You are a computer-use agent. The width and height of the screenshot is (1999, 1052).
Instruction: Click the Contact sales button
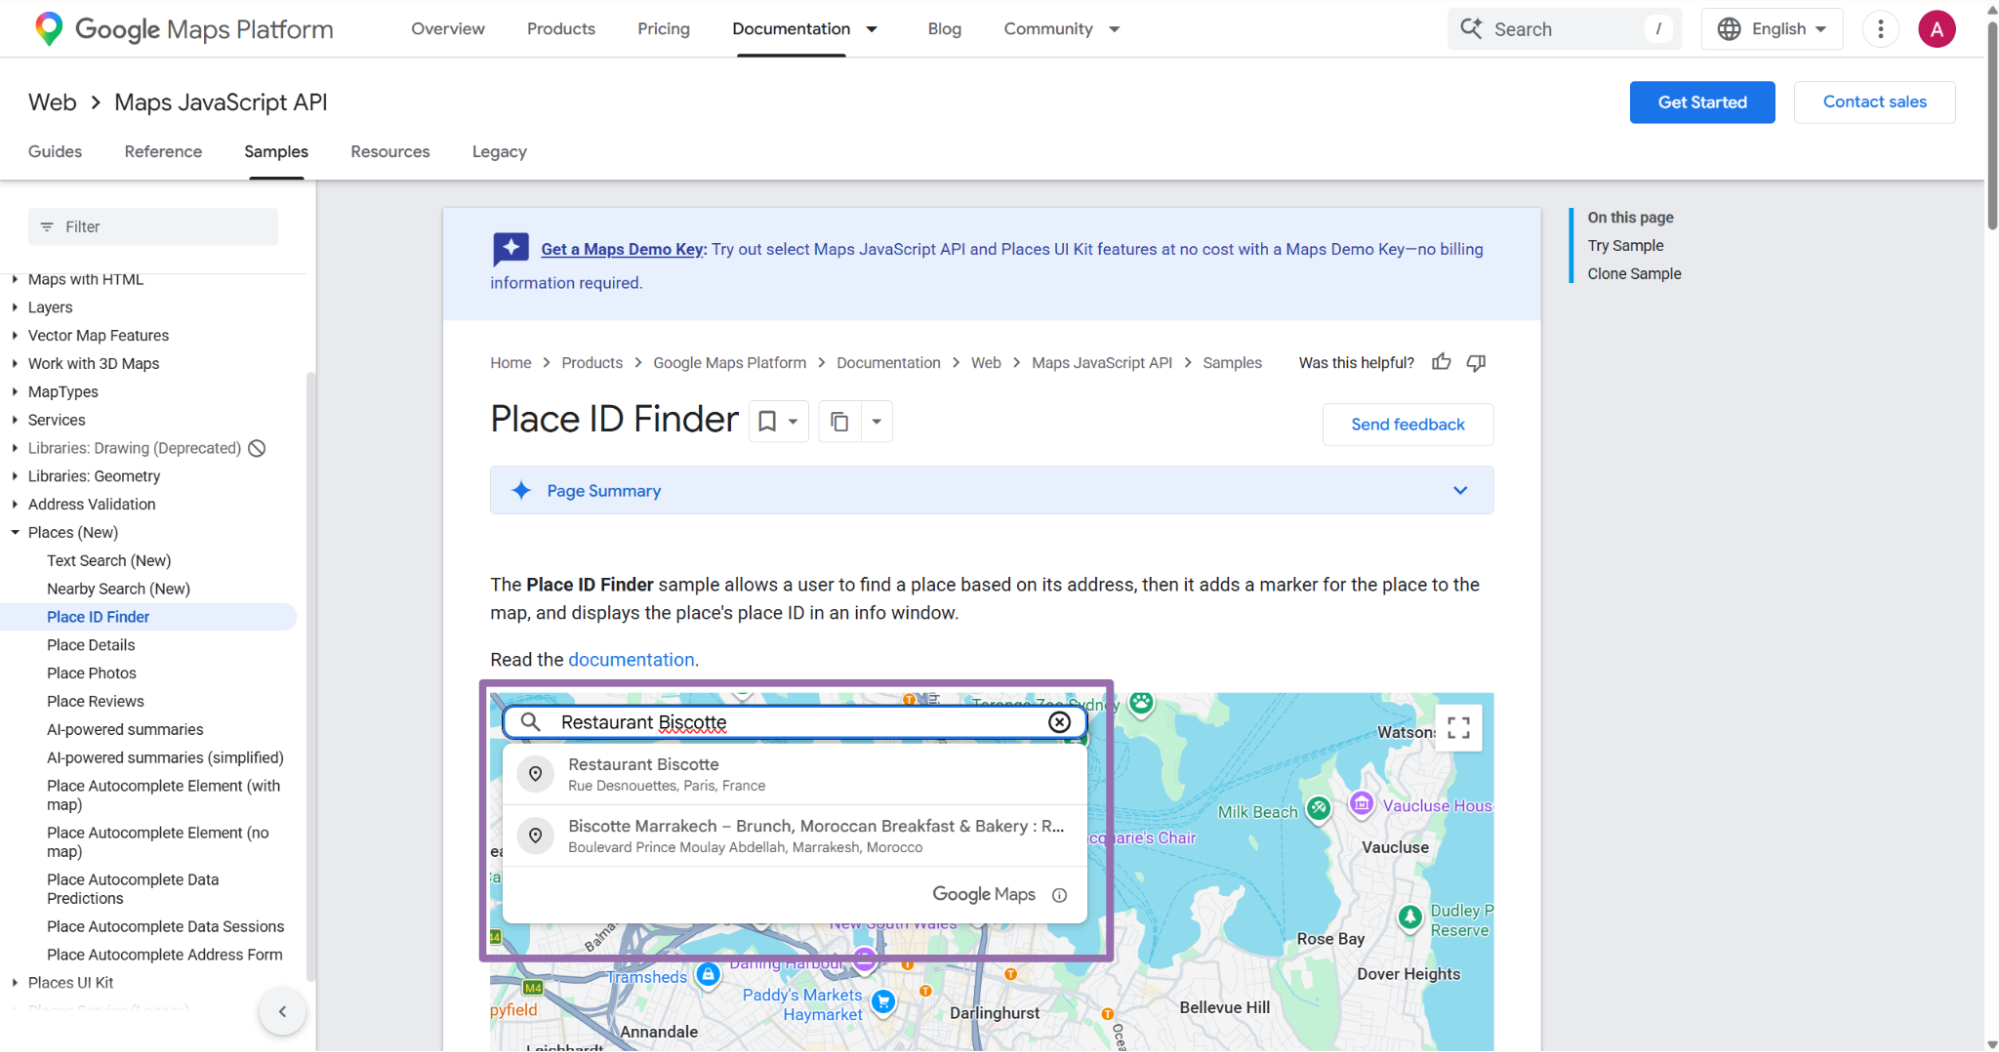point(1874,102)
